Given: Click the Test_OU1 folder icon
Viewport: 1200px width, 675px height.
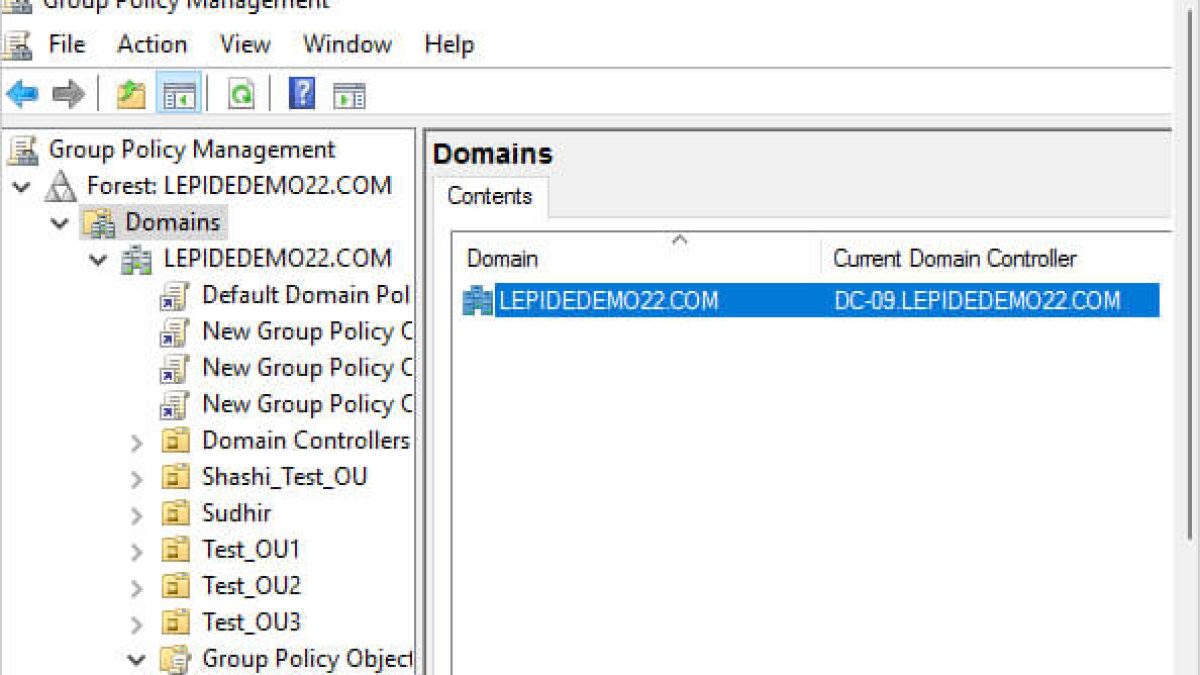Looking at the screenshot, I should 175,550.
